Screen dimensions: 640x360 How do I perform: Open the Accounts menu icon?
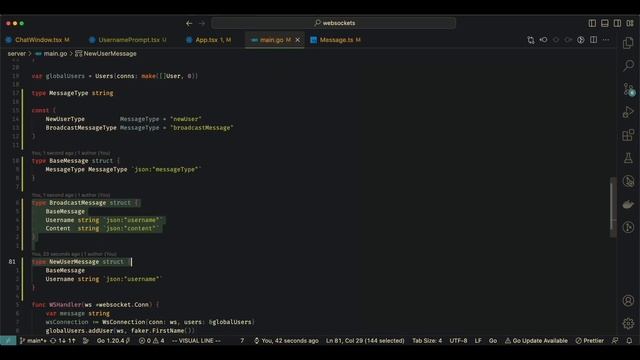point(628,300)
